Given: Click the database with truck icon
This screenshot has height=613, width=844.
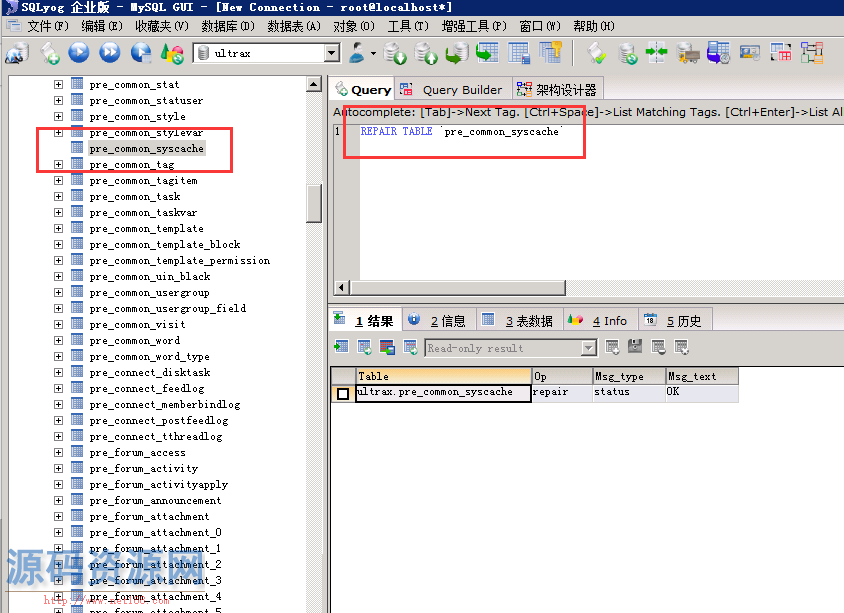Looking at the screenshot, I should coord(688,53).
